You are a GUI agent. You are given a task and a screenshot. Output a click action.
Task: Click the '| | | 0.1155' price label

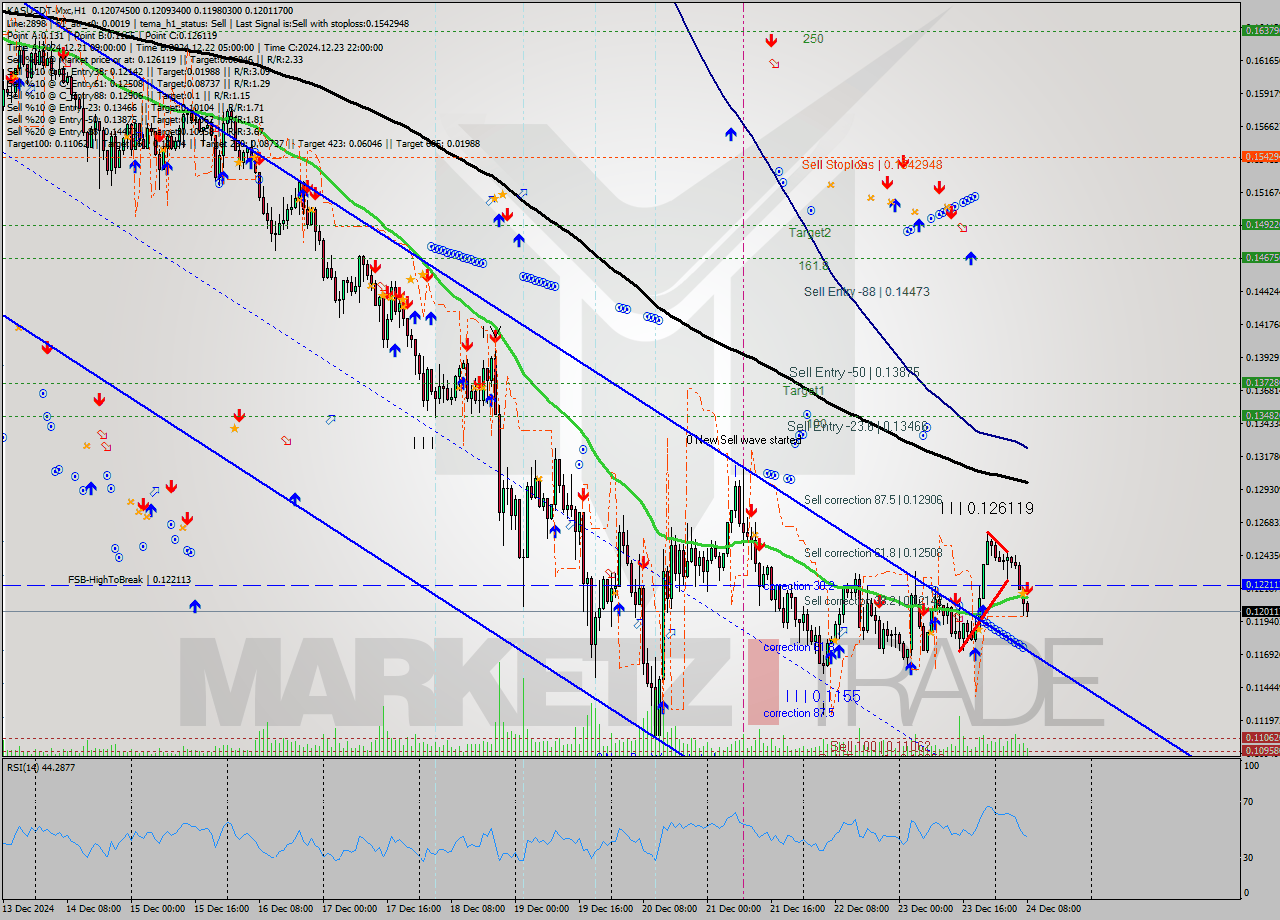point(822,695)
